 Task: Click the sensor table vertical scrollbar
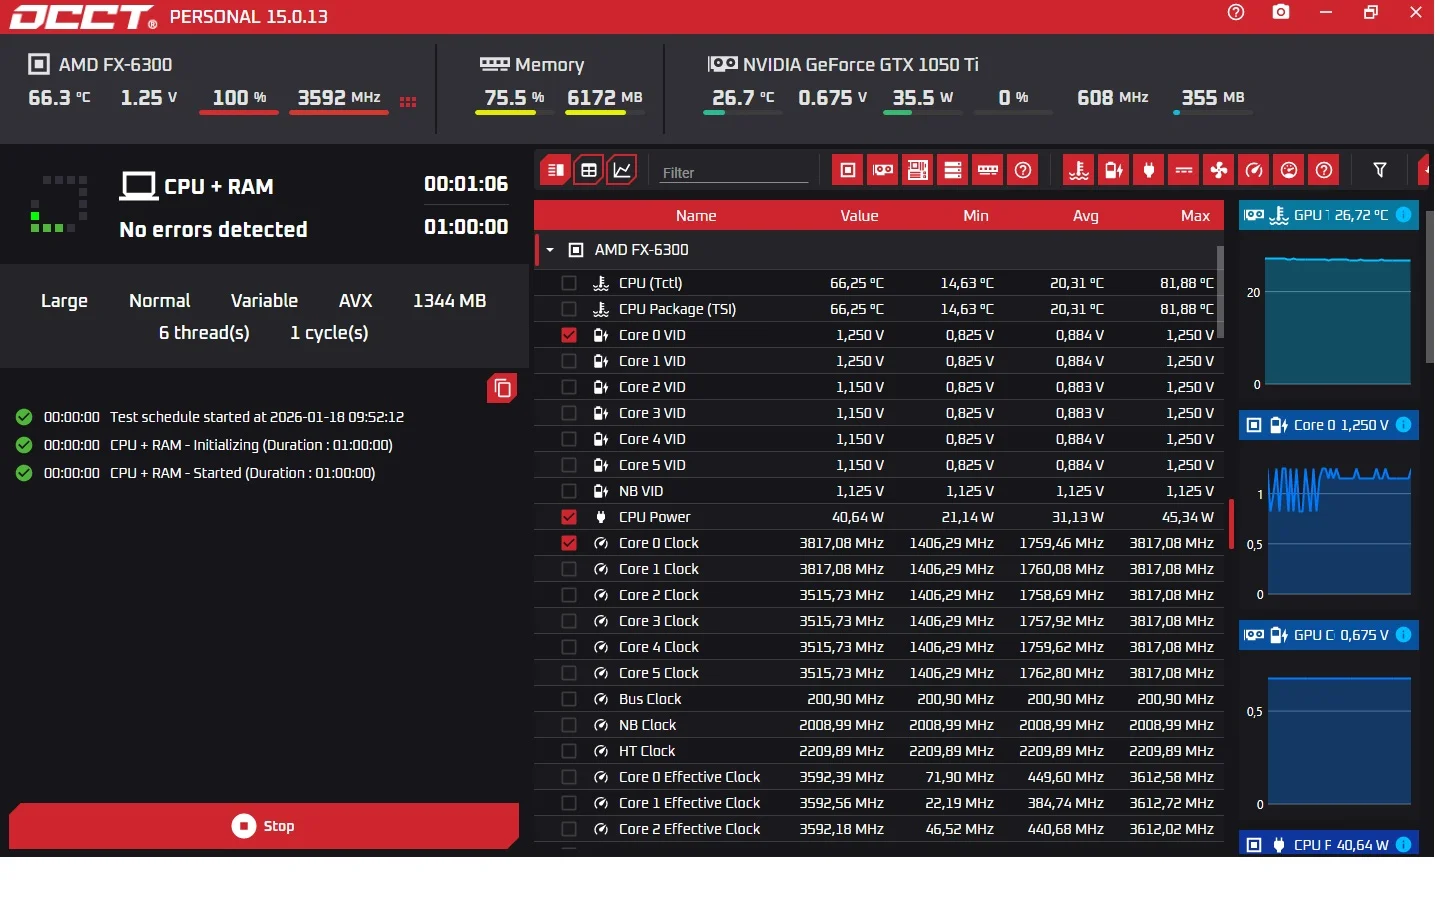(x=1220, y=292)
